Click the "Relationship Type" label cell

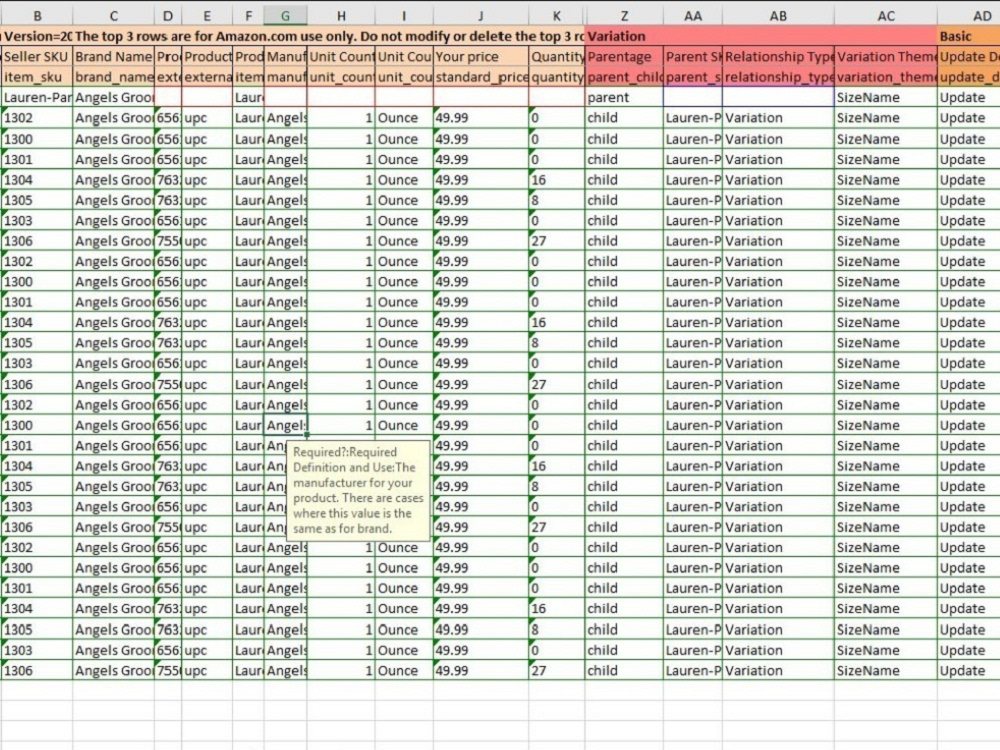pyautogui.click(x=778, y=57)
